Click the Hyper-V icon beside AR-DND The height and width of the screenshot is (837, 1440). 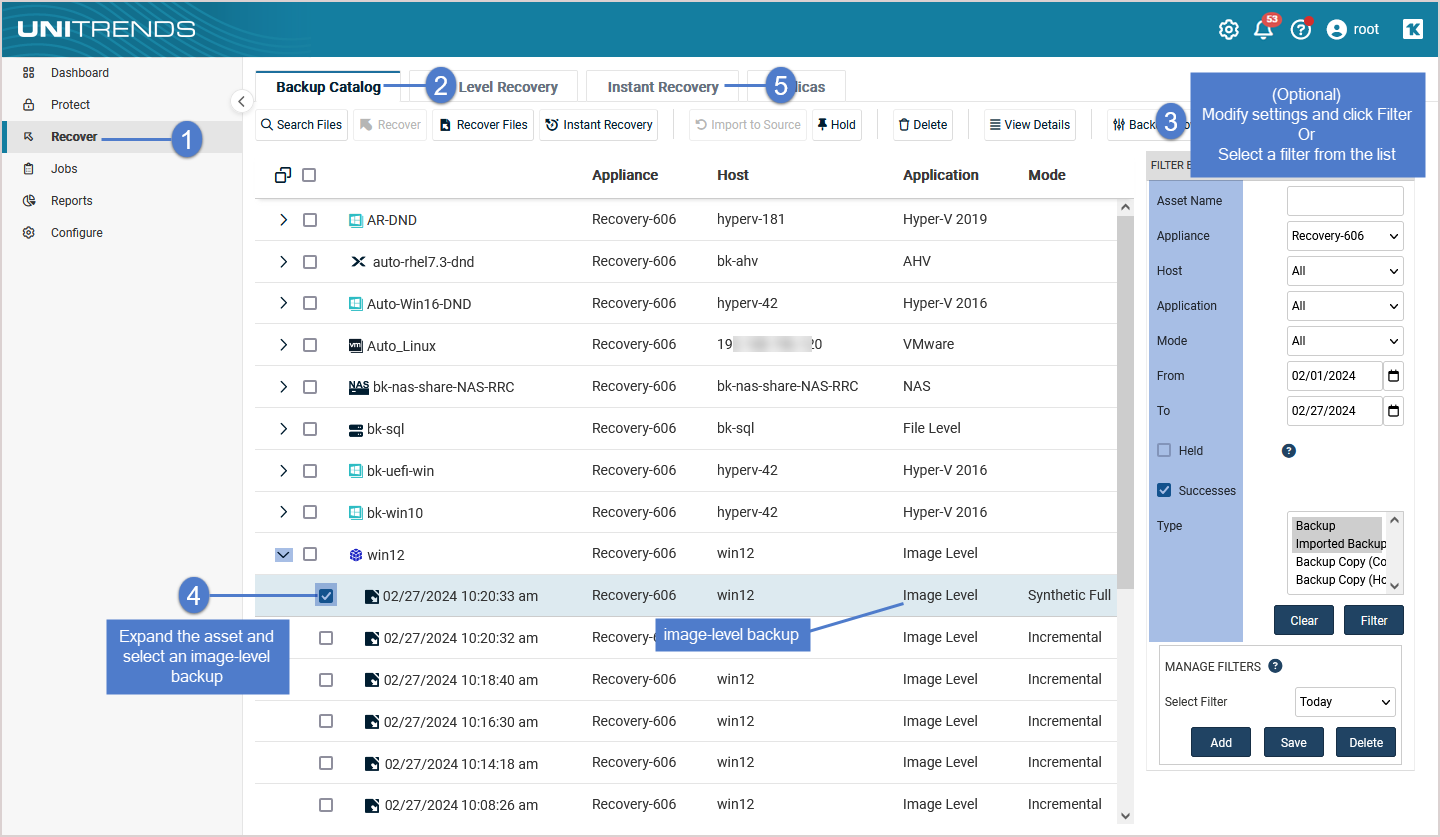pyautogui.click(x=355, y=220)
